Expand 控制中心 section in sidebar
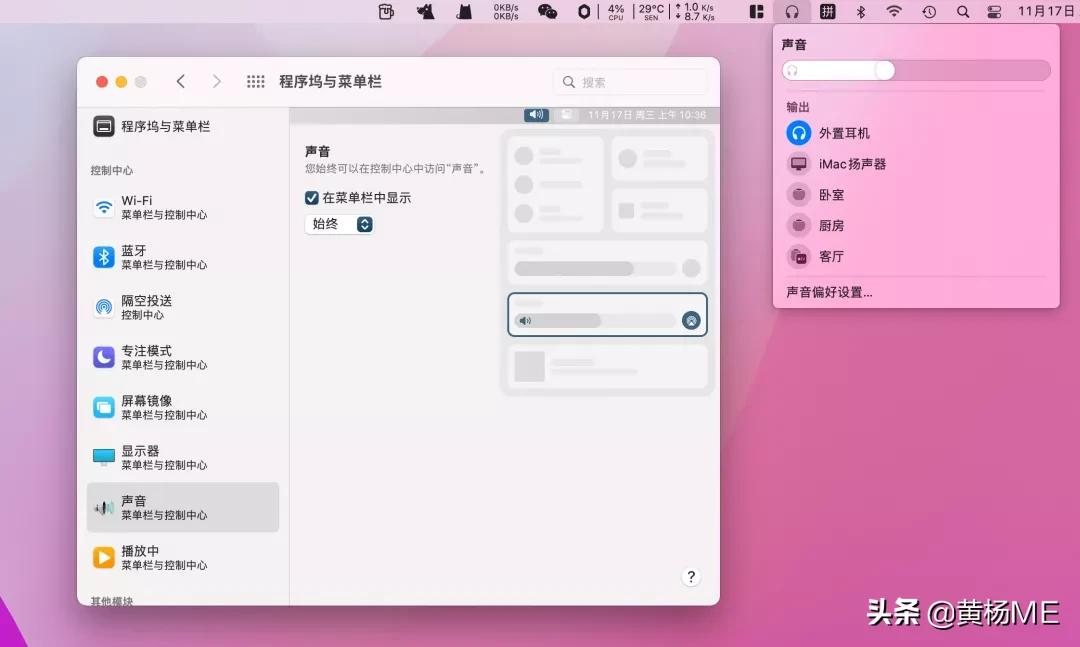 110,170
